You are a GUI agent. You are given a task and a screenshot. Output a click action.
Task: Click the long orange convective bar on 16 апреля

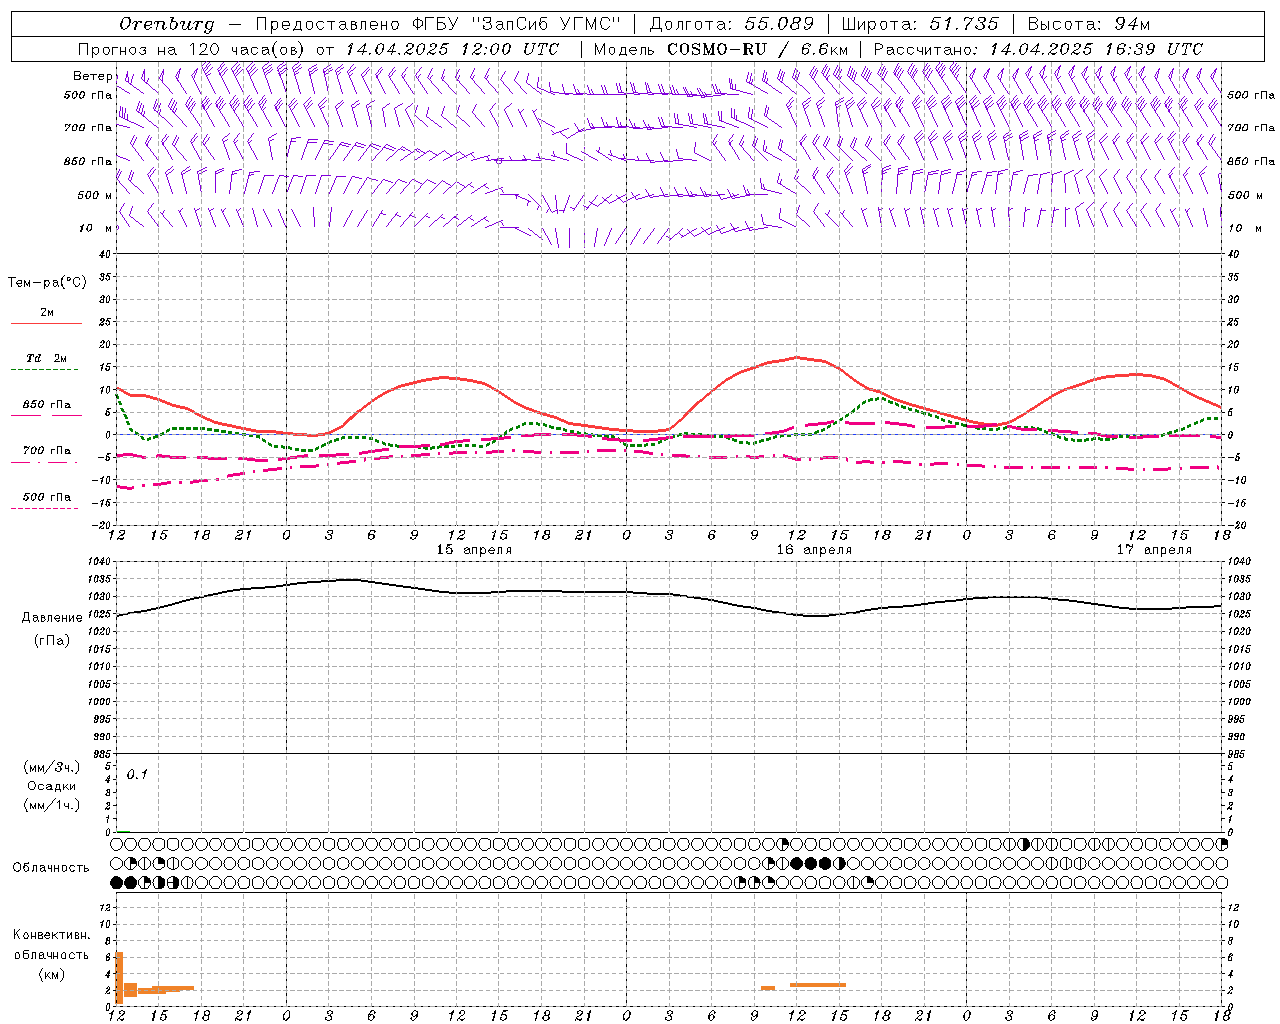pos(818,985)
